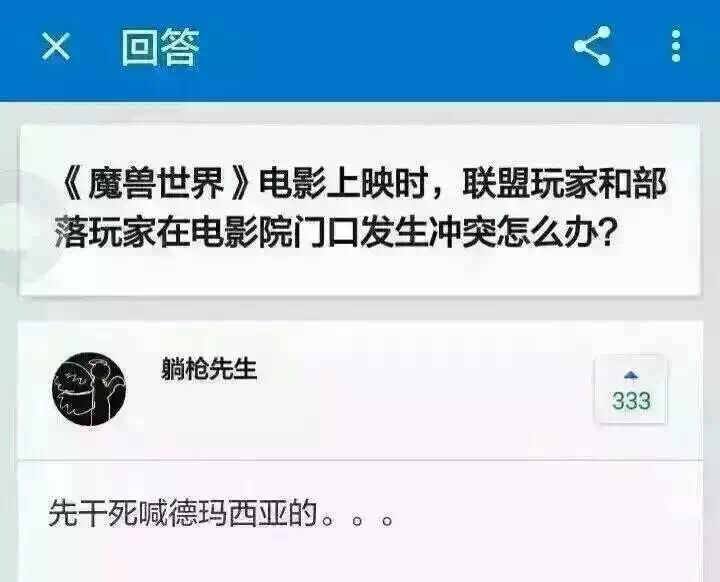Tap the 333 vote count number
Screen dimensions: 720x582
(631, 401)
